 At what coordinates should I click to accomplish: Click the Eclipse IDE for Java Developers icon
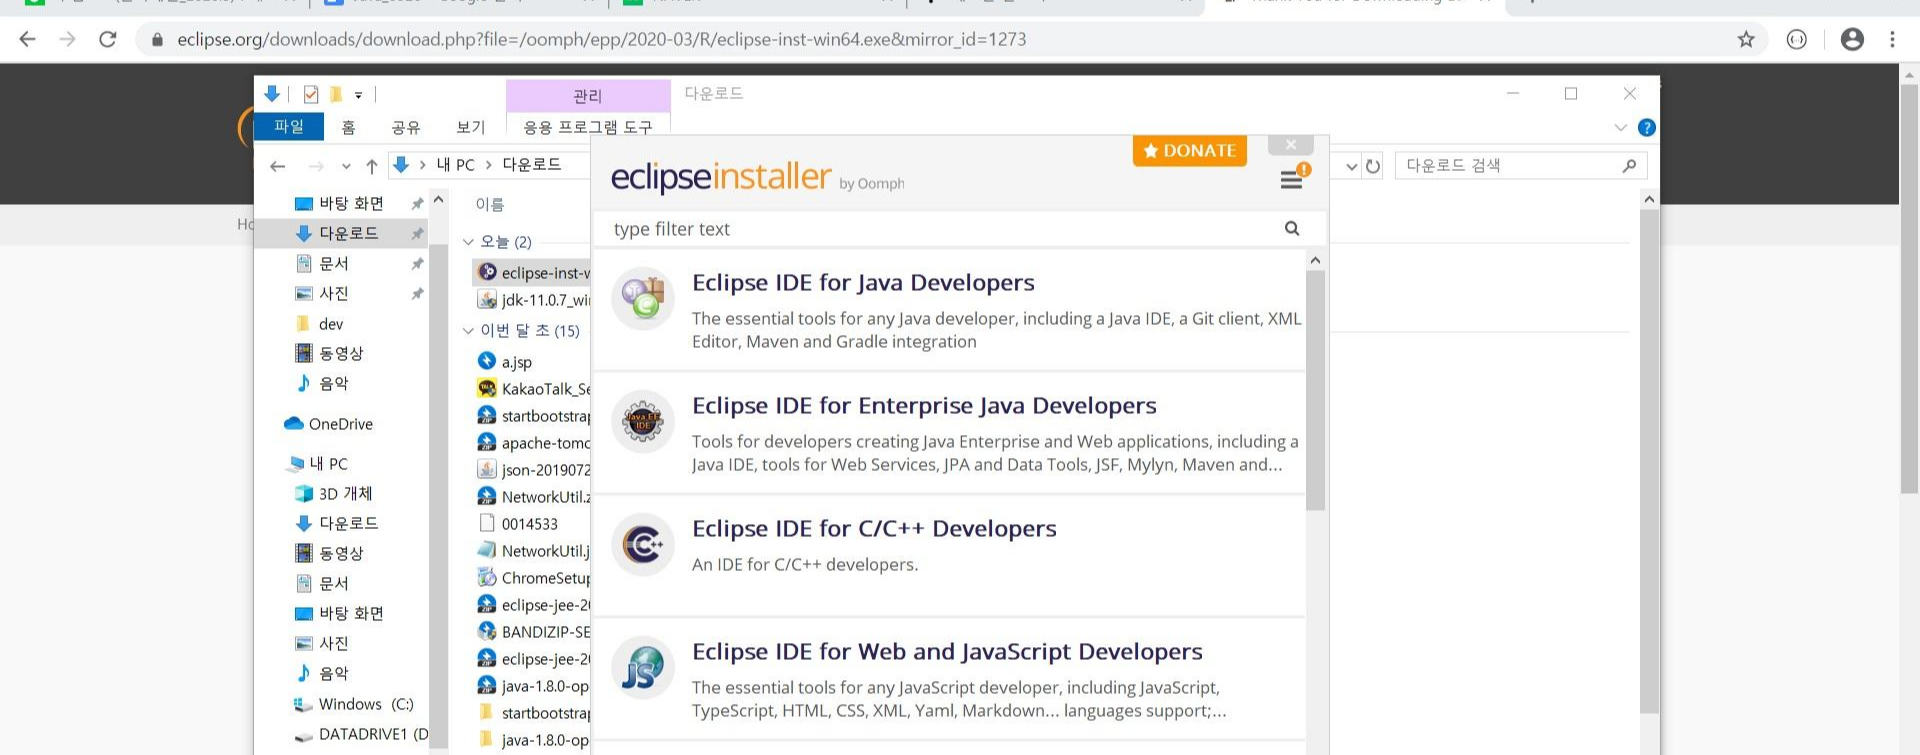(x=643, y=298)
